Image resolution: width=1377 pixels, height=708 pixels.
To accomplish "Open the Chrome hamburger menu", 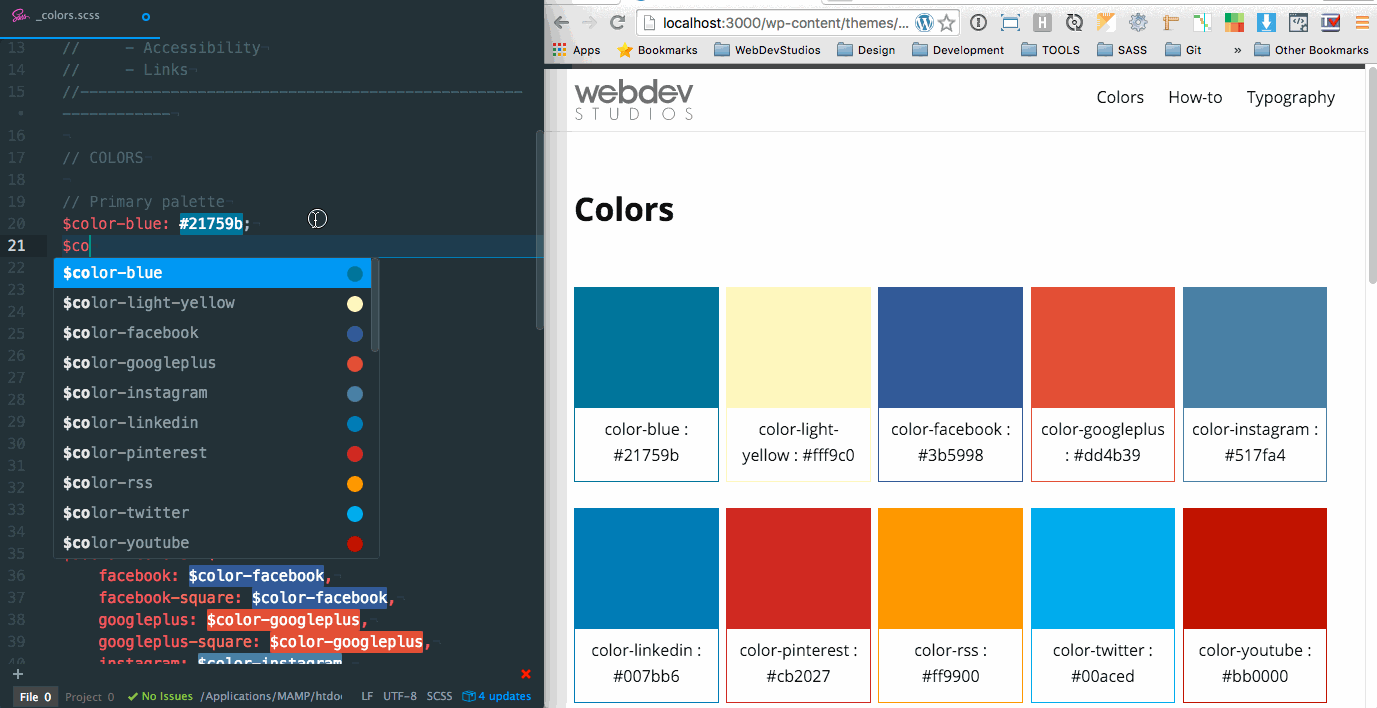I will click(1362, 22).
